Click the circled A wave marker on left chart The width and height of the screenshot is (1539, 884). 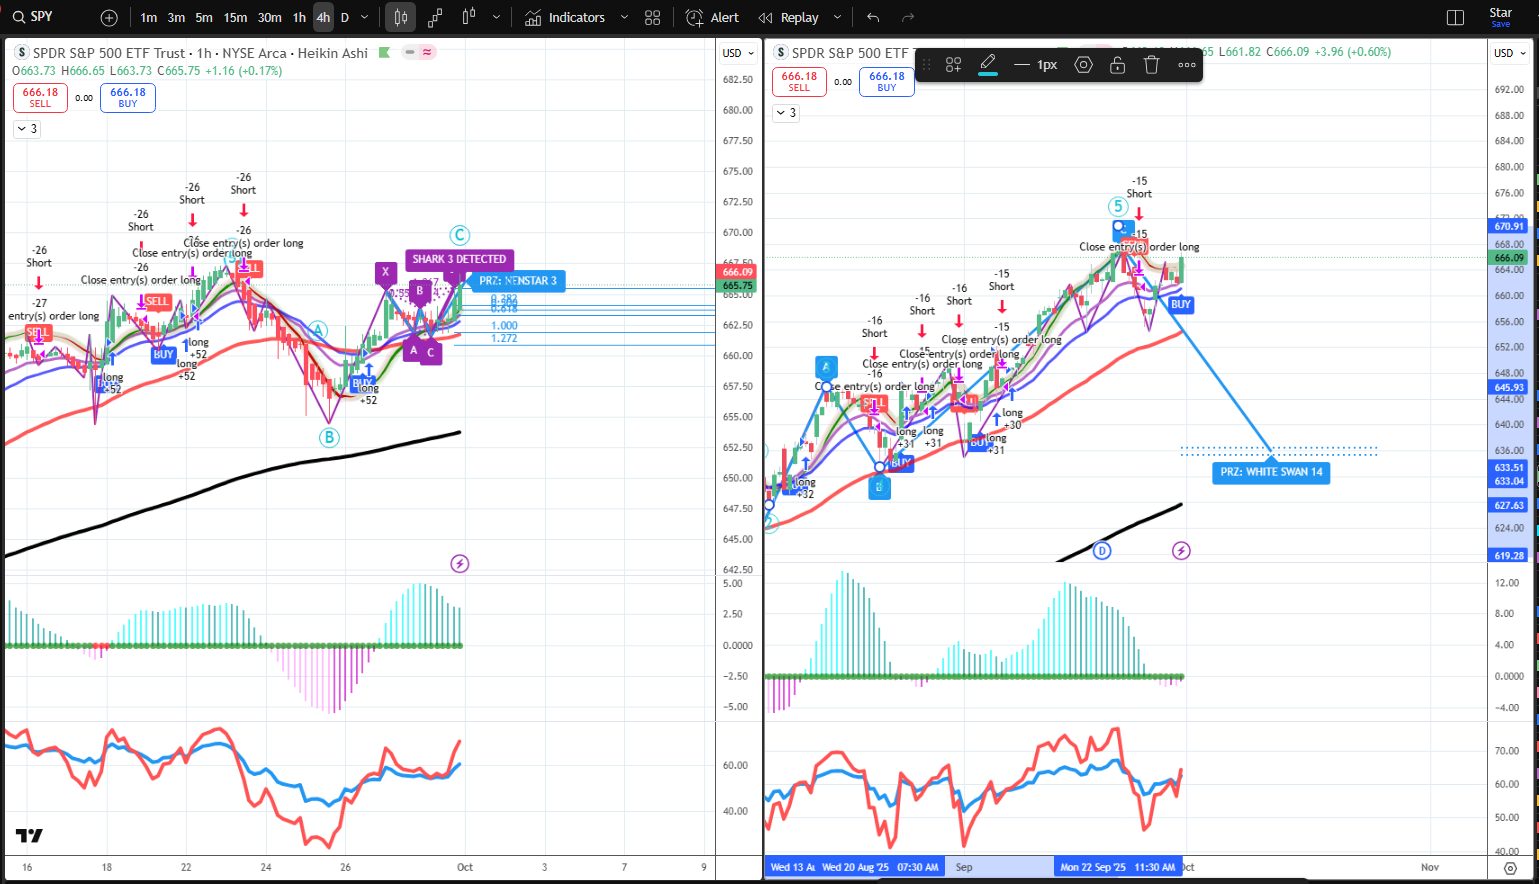318,331
